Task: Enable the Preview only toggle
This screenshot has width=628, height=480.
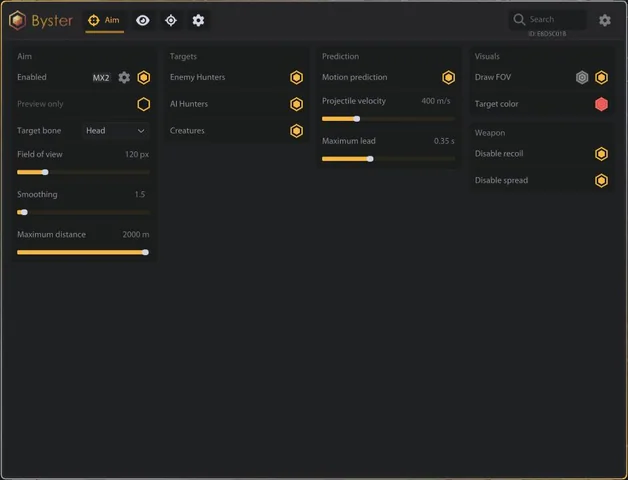Action: point(144,104)
